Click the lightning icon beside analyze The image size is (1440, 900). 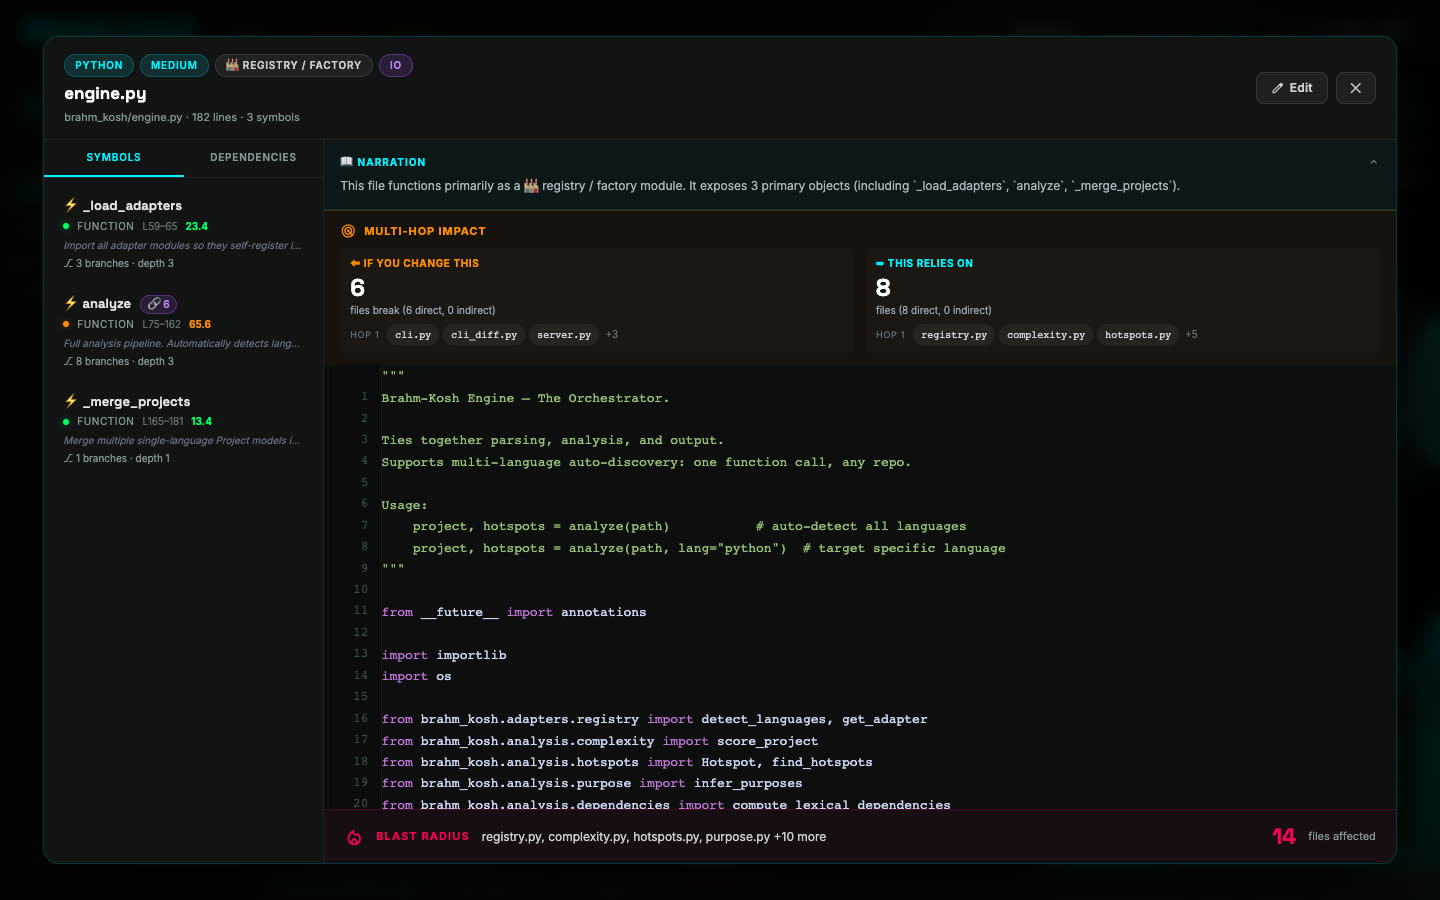71,303
